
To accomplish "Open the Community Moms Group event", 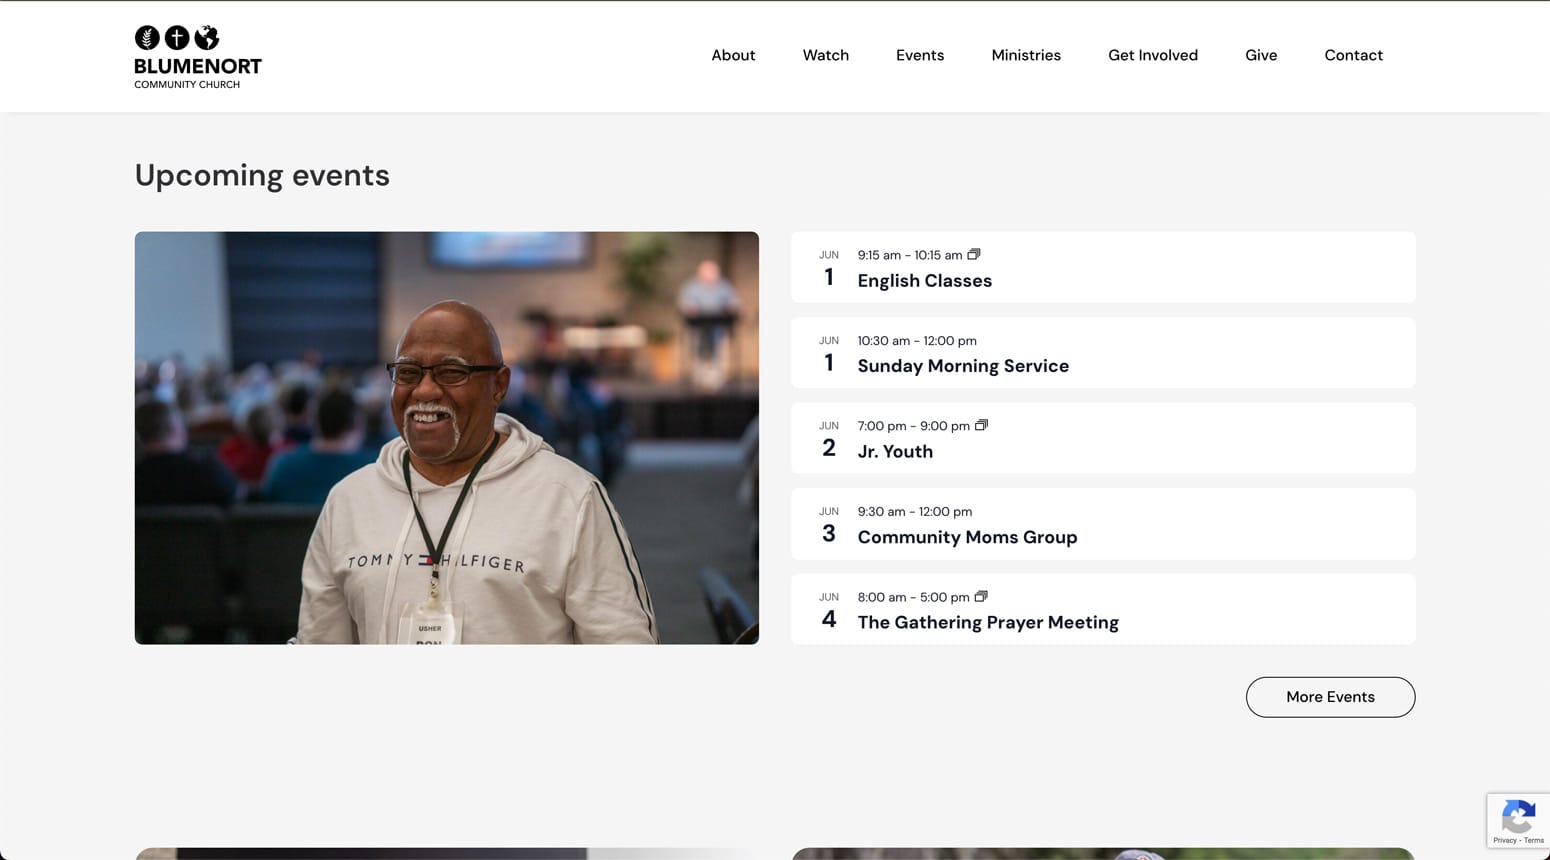I will tap(967, 537).
